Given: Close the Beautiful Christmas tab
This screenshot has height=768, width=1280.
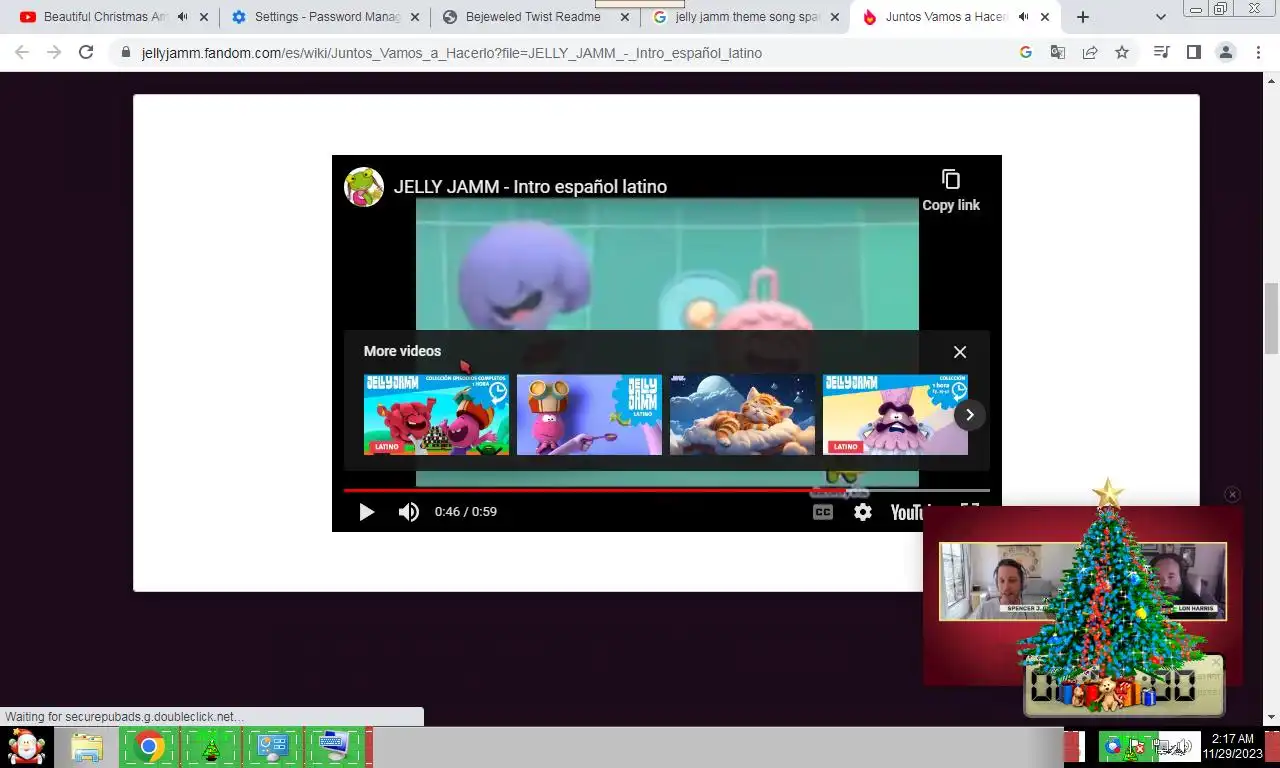Looking at the screenshot, I should point(205,17).
